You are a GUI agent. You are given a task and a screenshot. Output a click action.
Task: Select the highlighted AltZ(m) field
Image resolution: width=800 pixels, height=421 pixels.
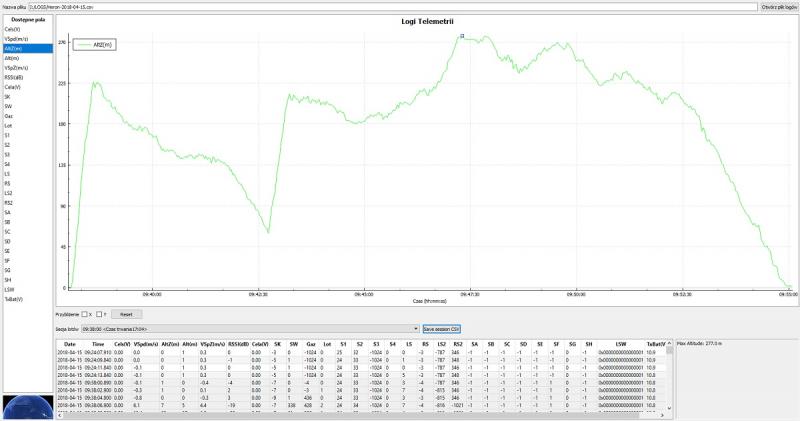click(x=15, y=48)
